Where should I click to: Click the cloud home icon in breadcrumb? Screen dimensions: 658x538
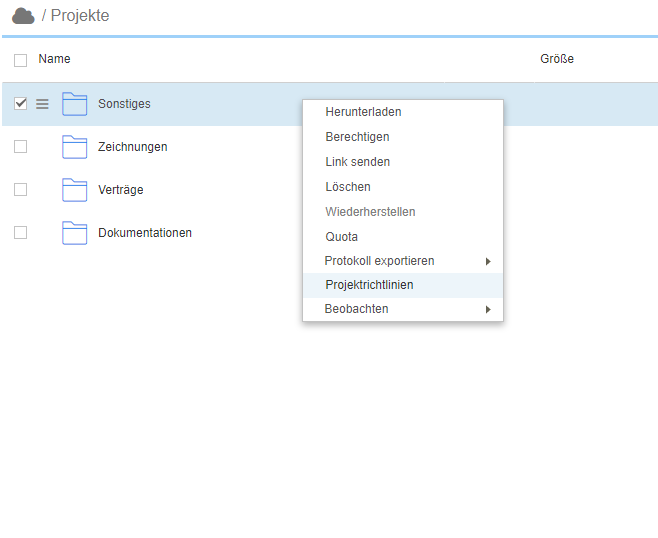coord(23,16)
